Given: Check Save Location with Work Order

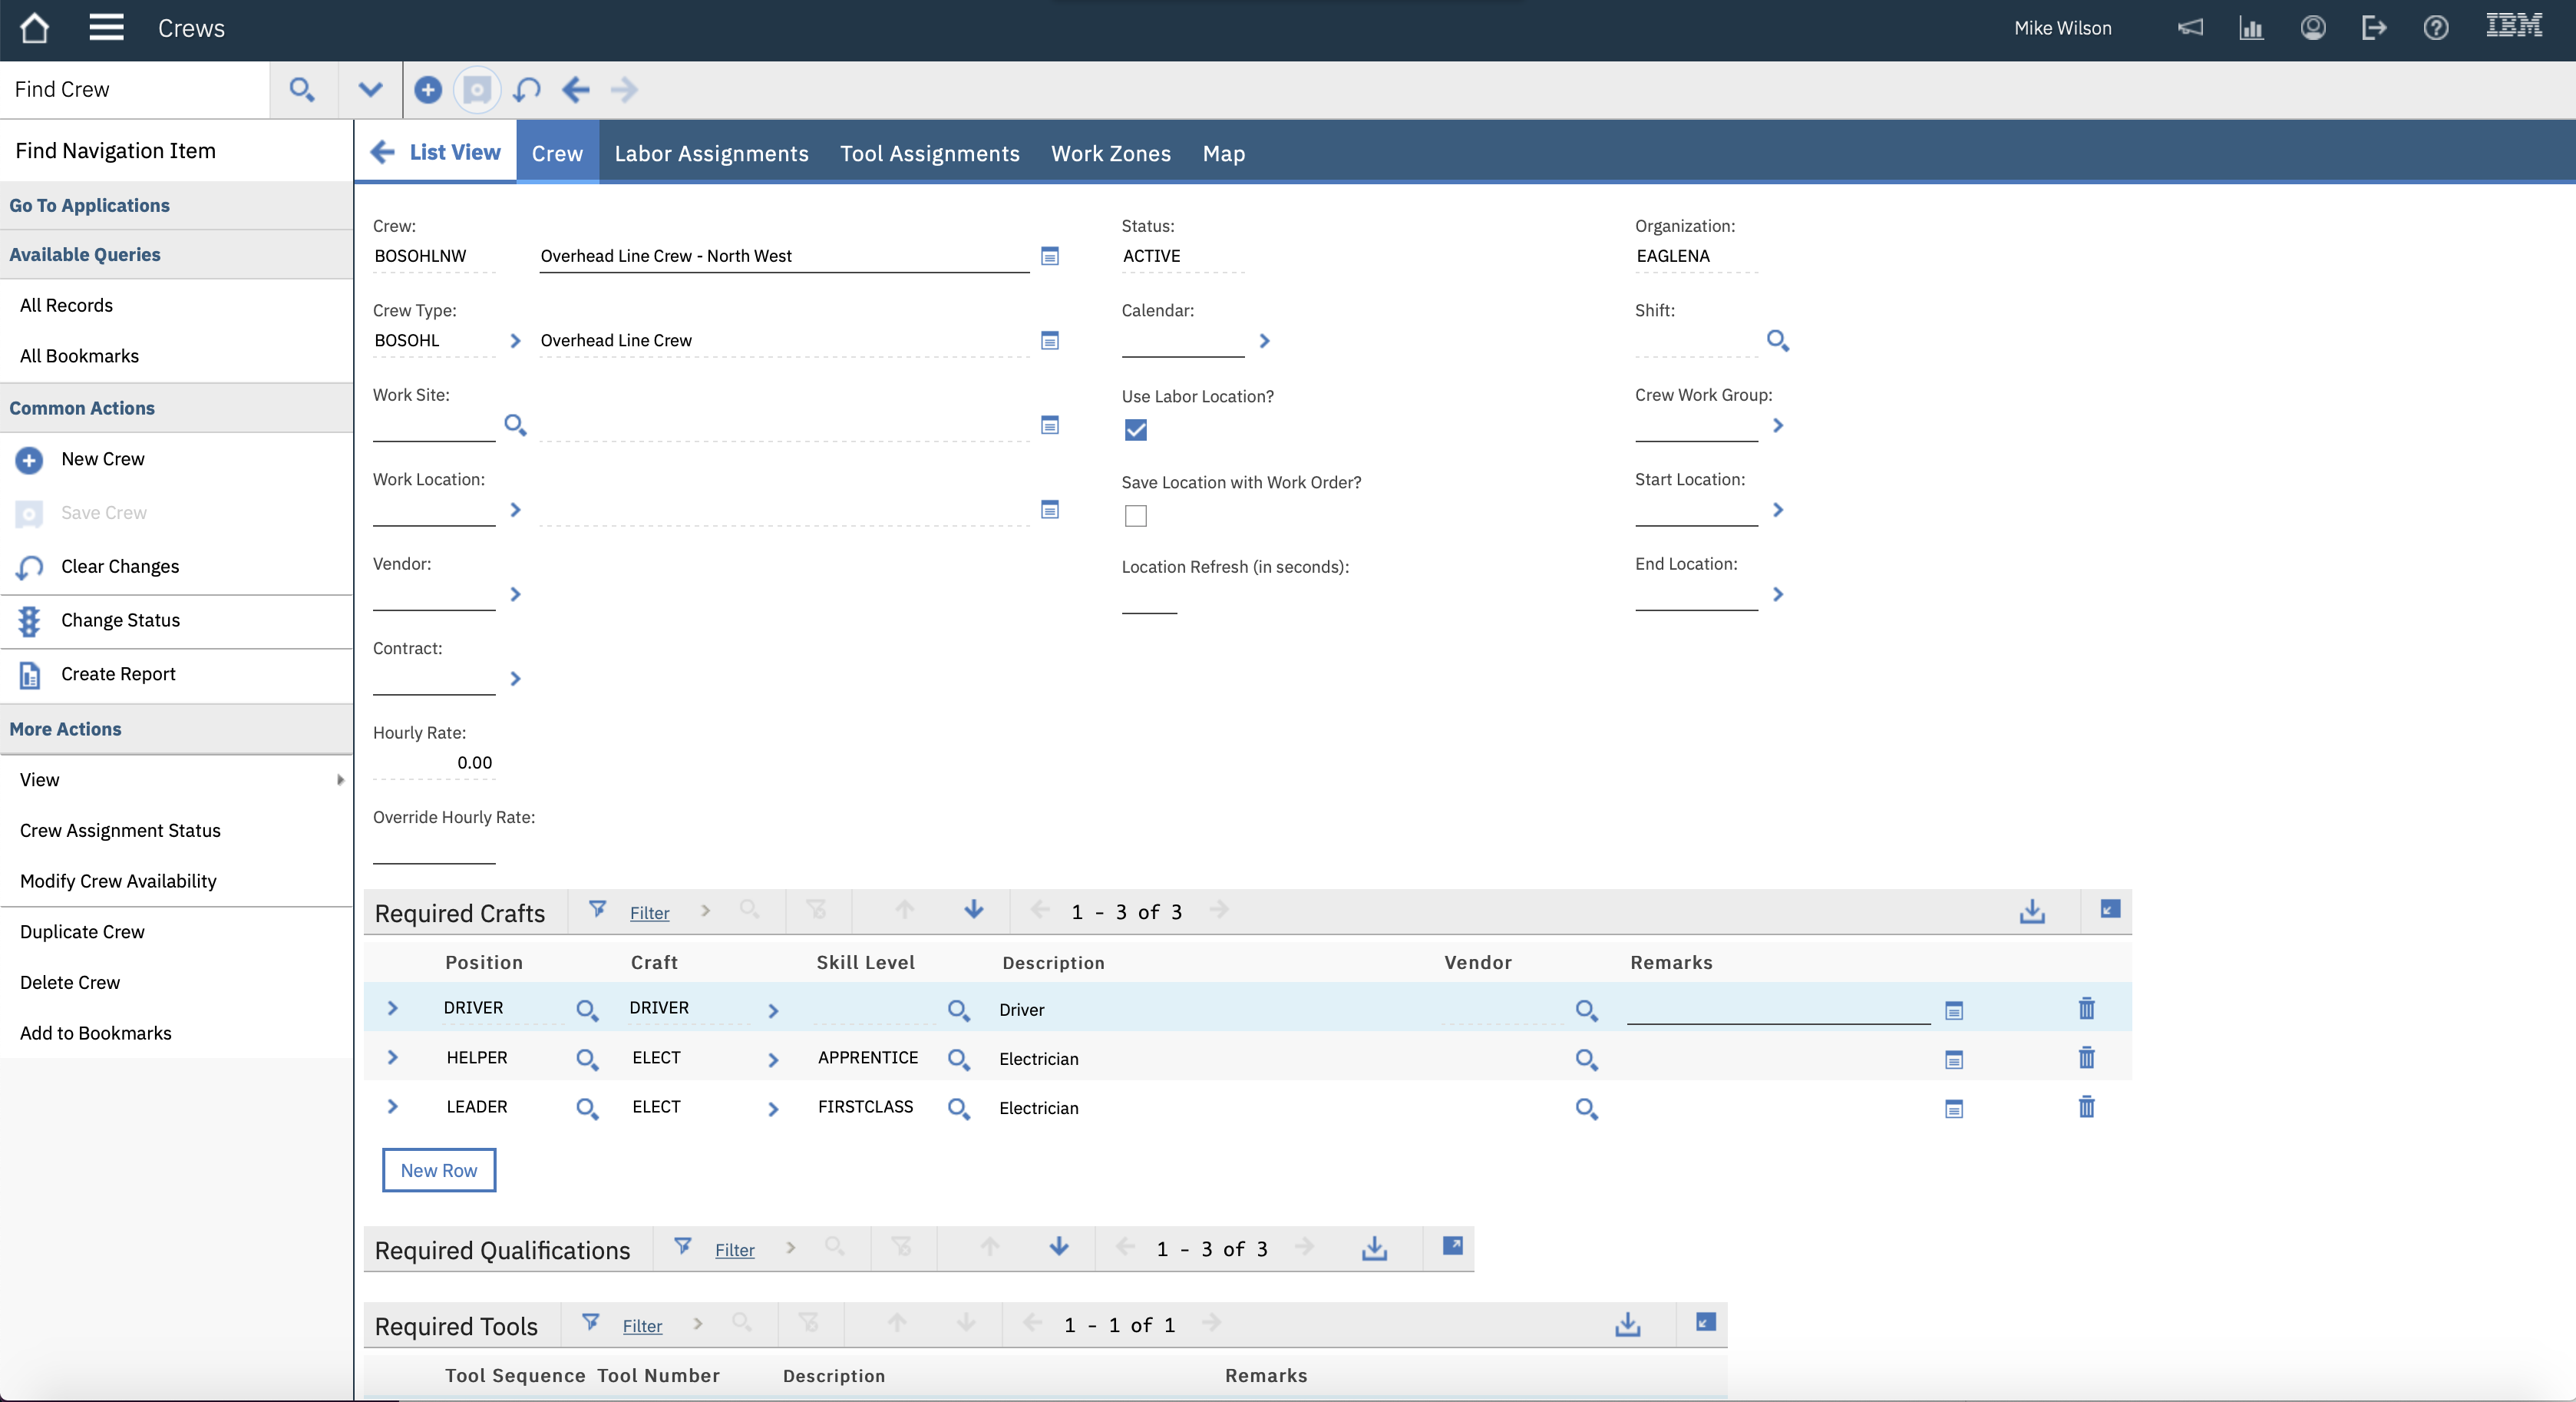Looking at the screenshot, I should coord(1135,516).
